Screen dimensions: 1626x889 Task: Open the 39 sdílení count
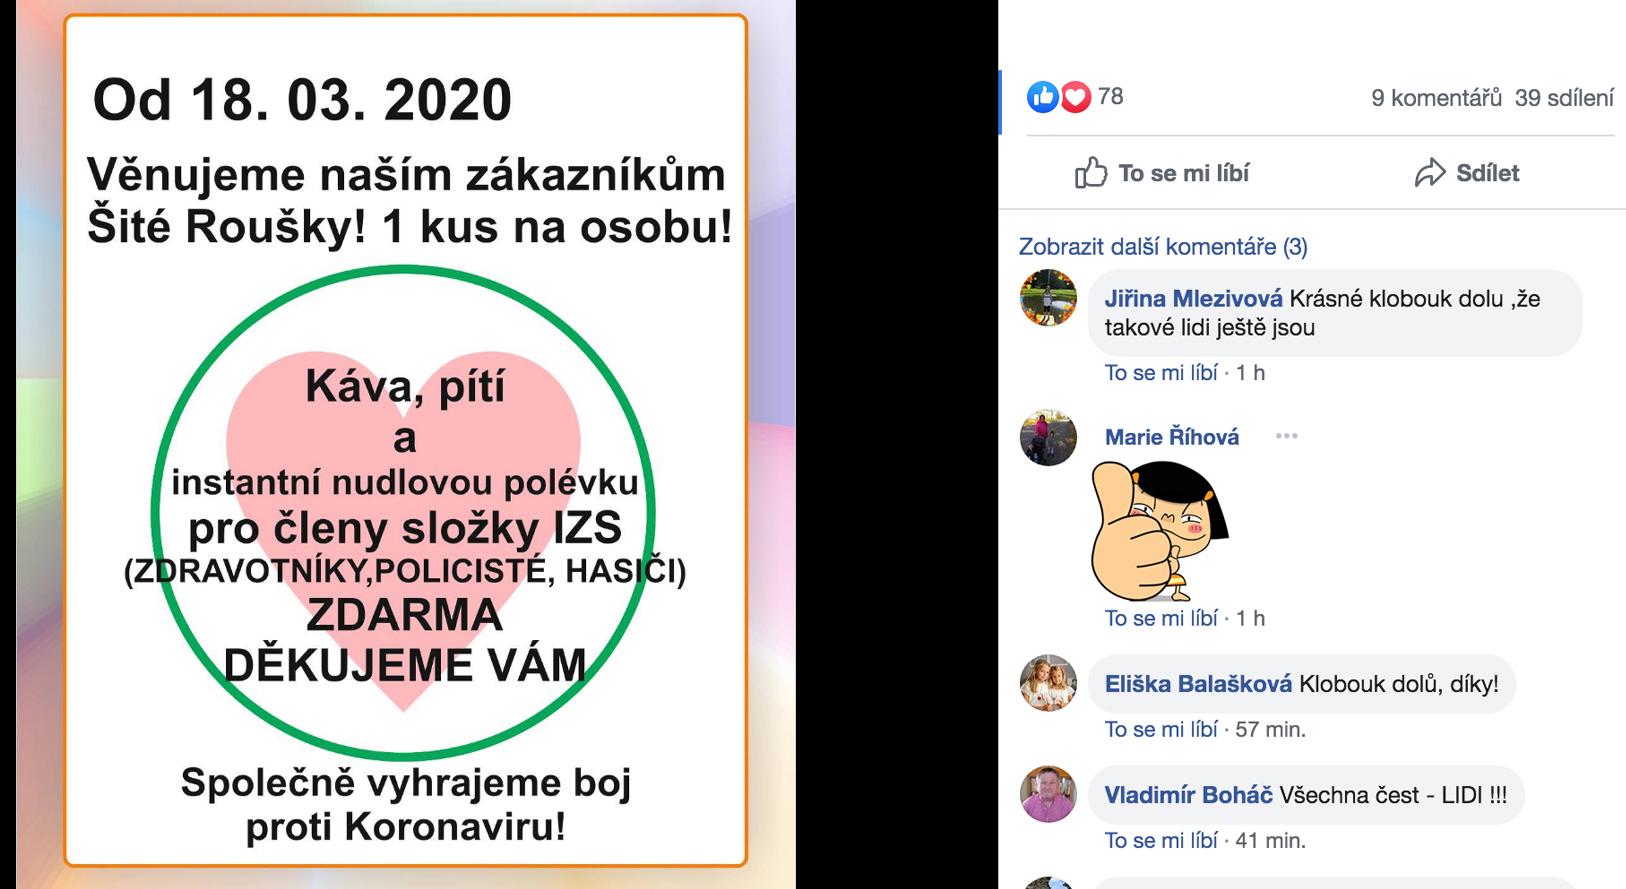1564,97
